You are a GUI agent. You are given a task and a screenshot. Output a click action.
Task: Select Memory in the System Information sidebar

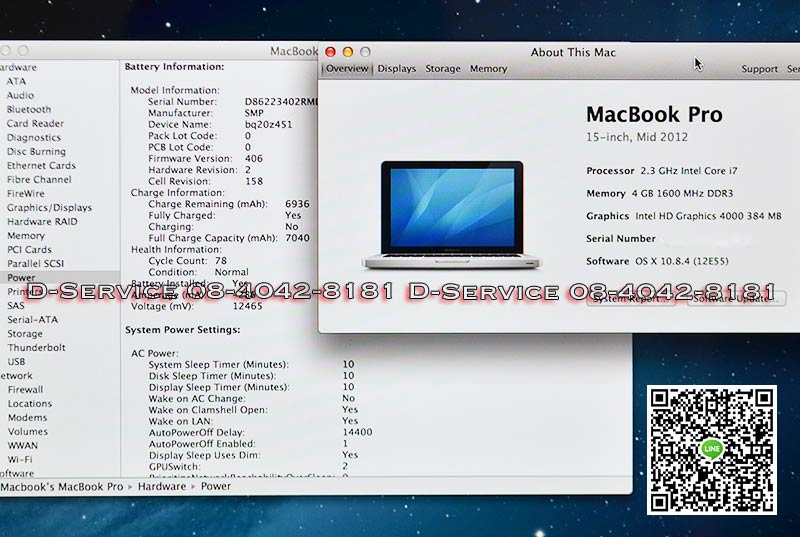tap(26, 236)
